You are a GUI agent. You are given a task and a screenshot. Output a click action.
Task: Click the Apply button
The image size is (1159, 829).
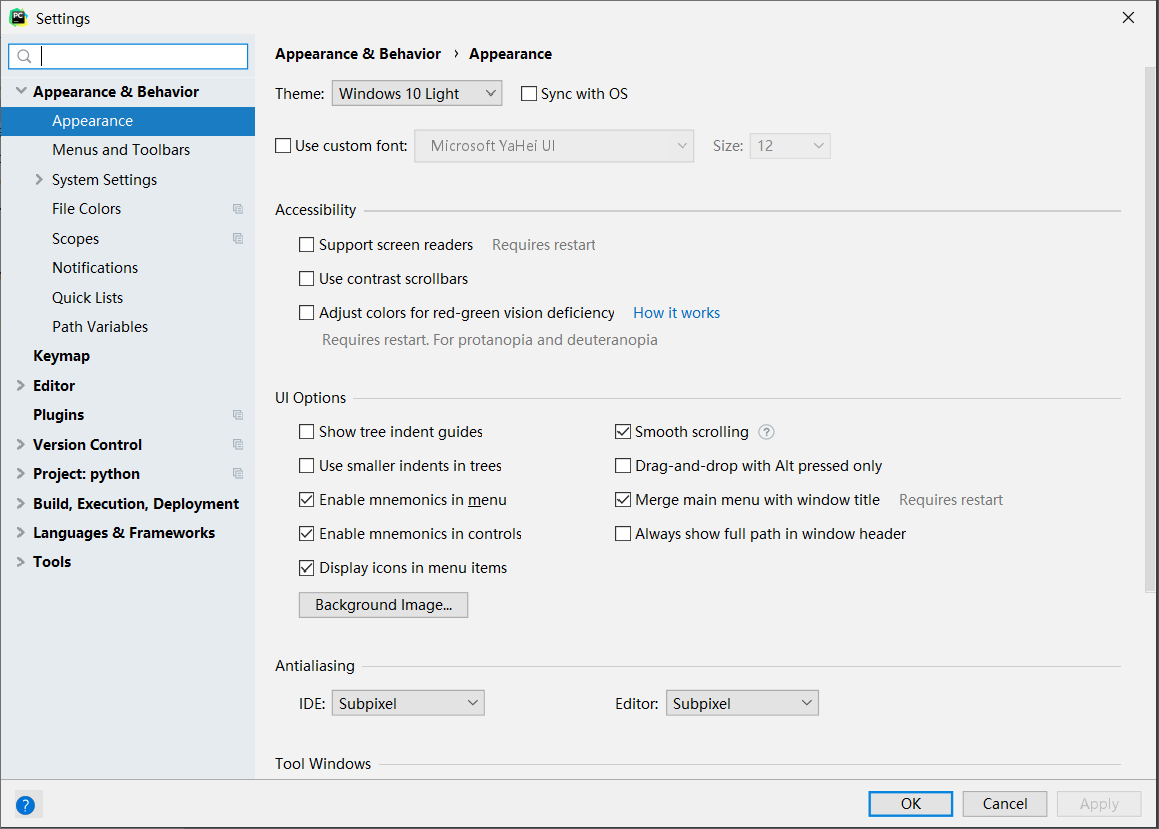pyautogui.click(x=1098, y=804)
